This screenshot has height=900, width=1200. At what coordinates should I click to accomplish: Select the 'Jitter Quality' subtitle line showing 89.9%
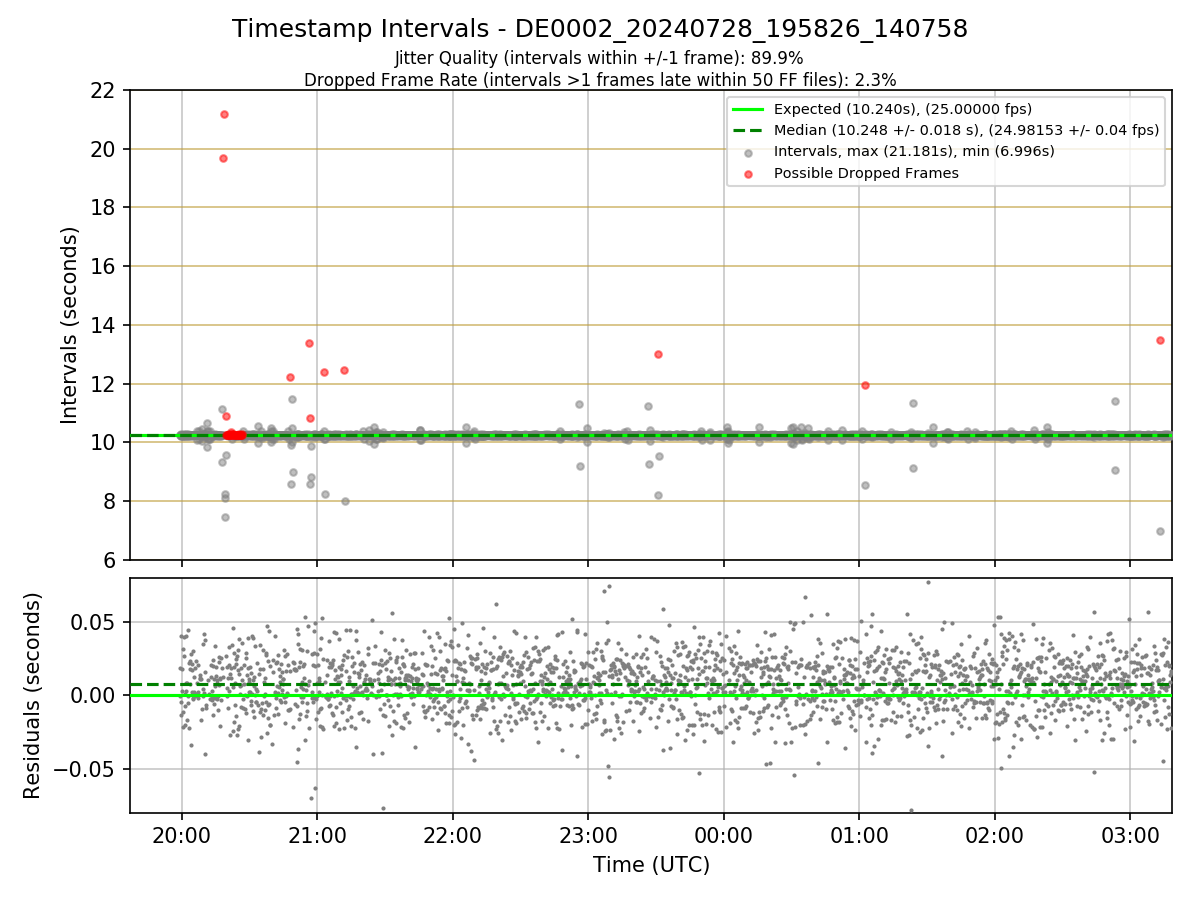599,58
